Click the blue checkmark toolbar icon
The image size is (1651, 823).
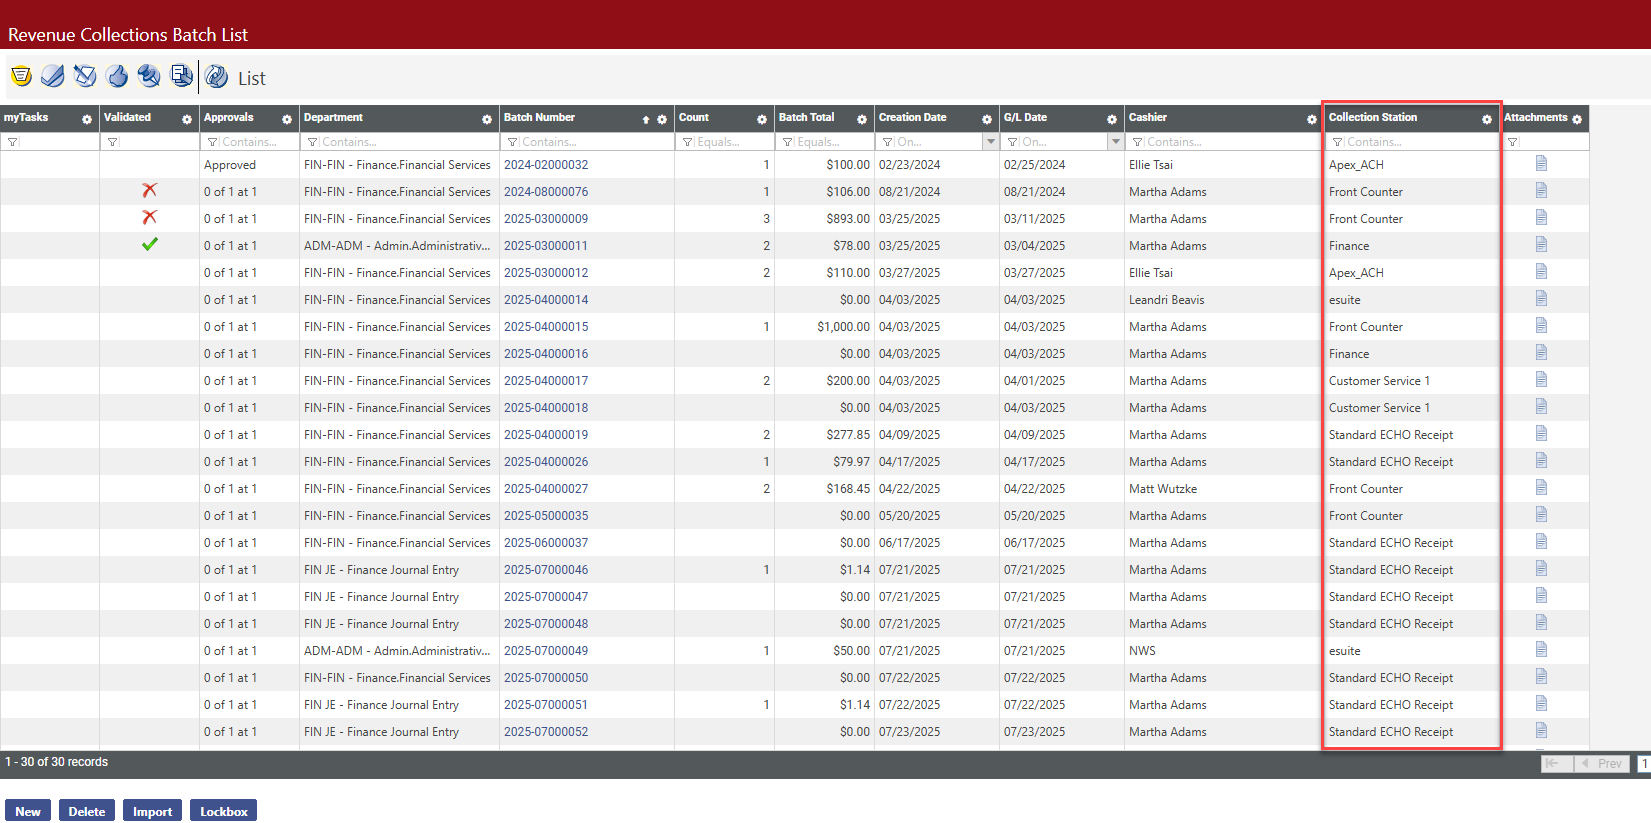pos(53,76)
